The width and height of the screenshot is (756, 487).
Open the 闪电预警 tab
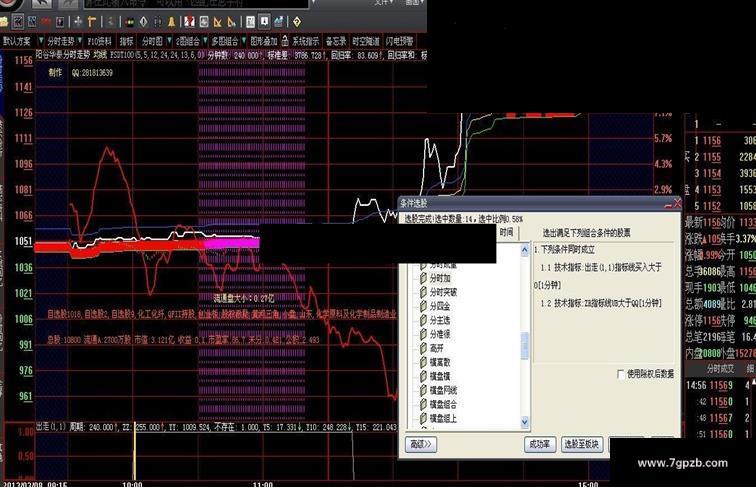[400, 41]
